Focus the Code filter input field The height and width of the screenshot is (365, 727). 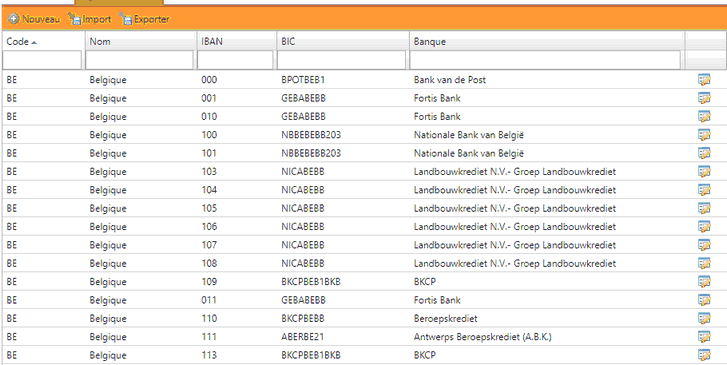[42, 60]
